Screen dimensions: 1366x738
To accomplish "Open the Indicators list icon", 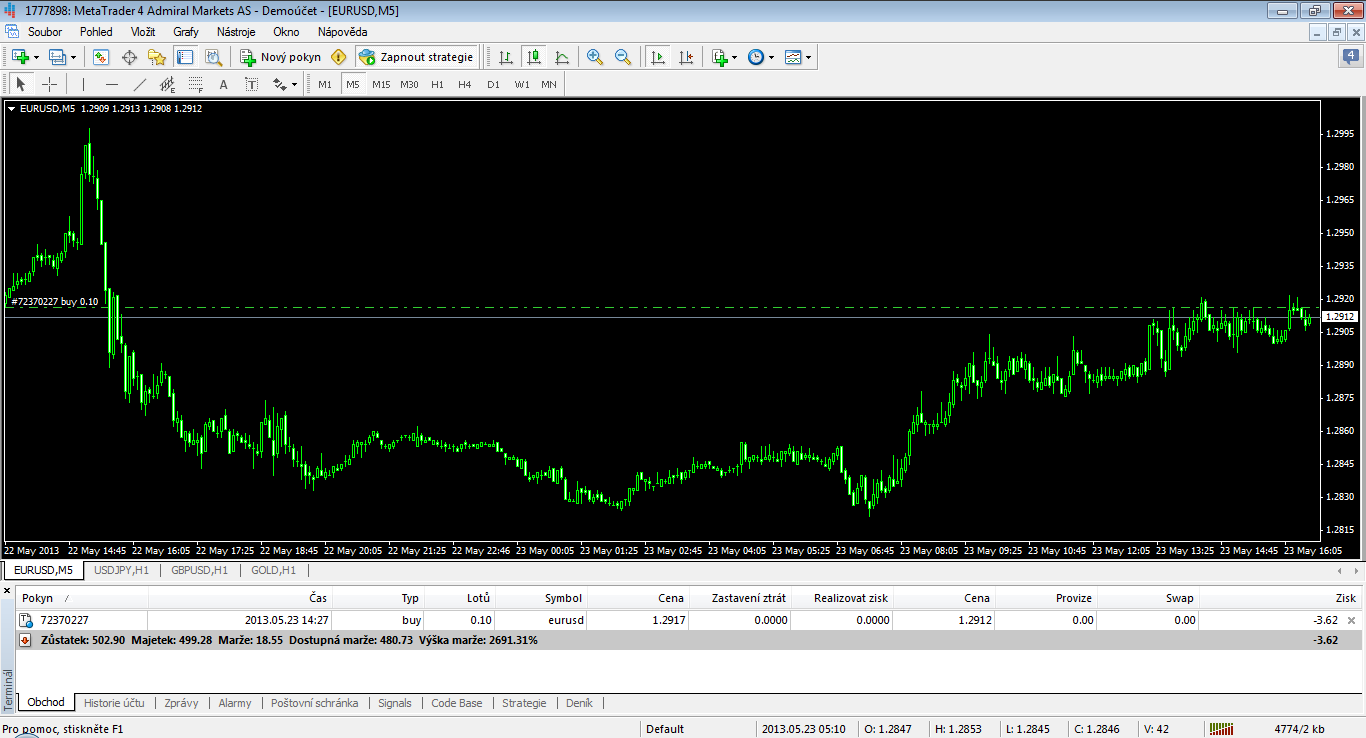I will (720, 57).
